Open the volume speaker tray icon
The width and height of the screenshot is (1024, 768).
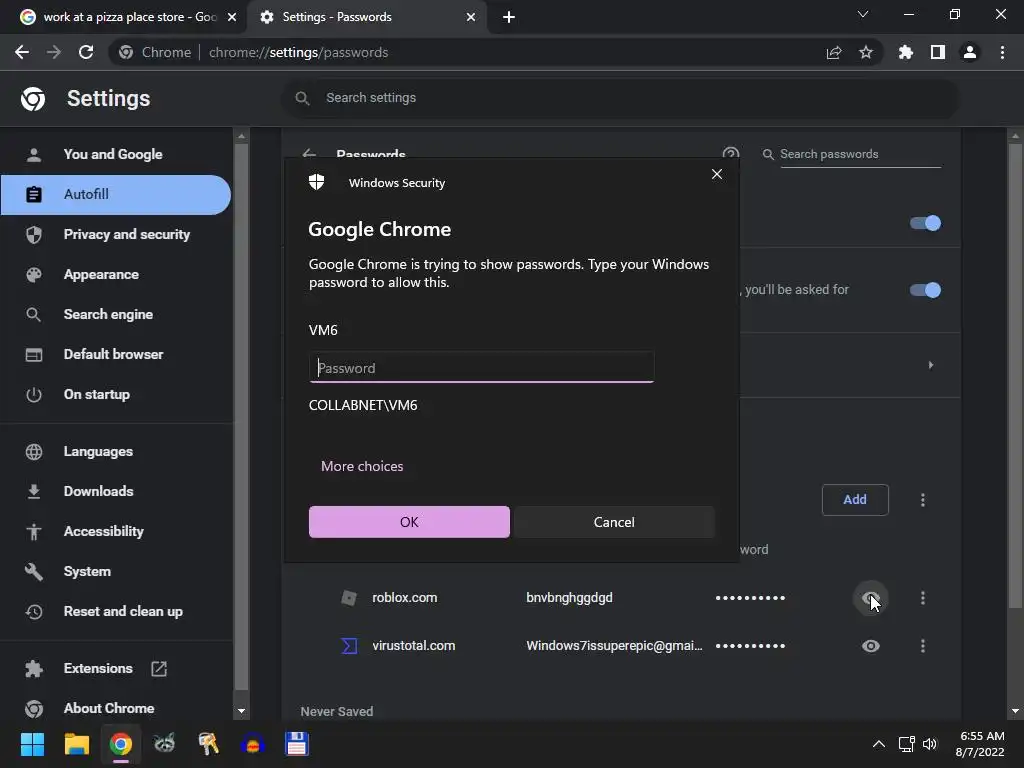coord(930,744)
